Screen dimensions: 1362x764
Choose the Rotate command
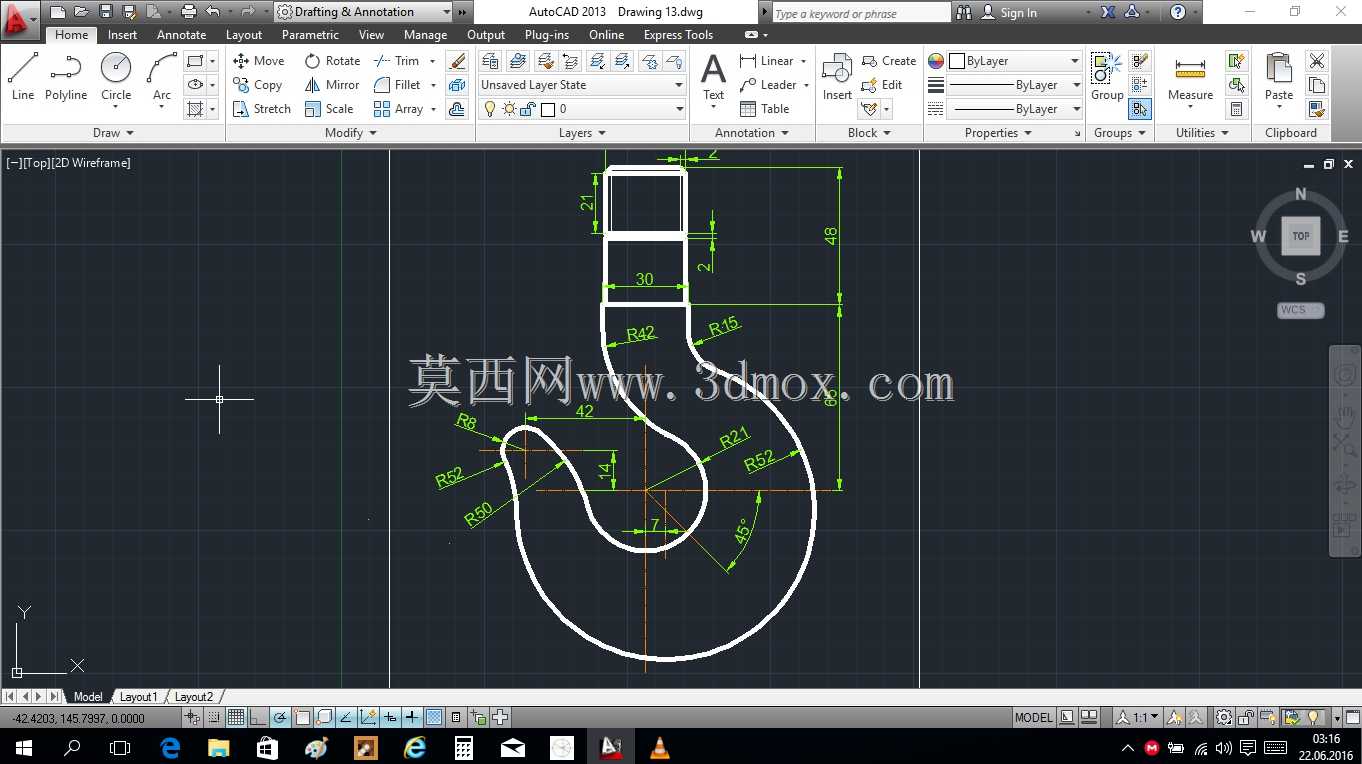coord(333,61)
